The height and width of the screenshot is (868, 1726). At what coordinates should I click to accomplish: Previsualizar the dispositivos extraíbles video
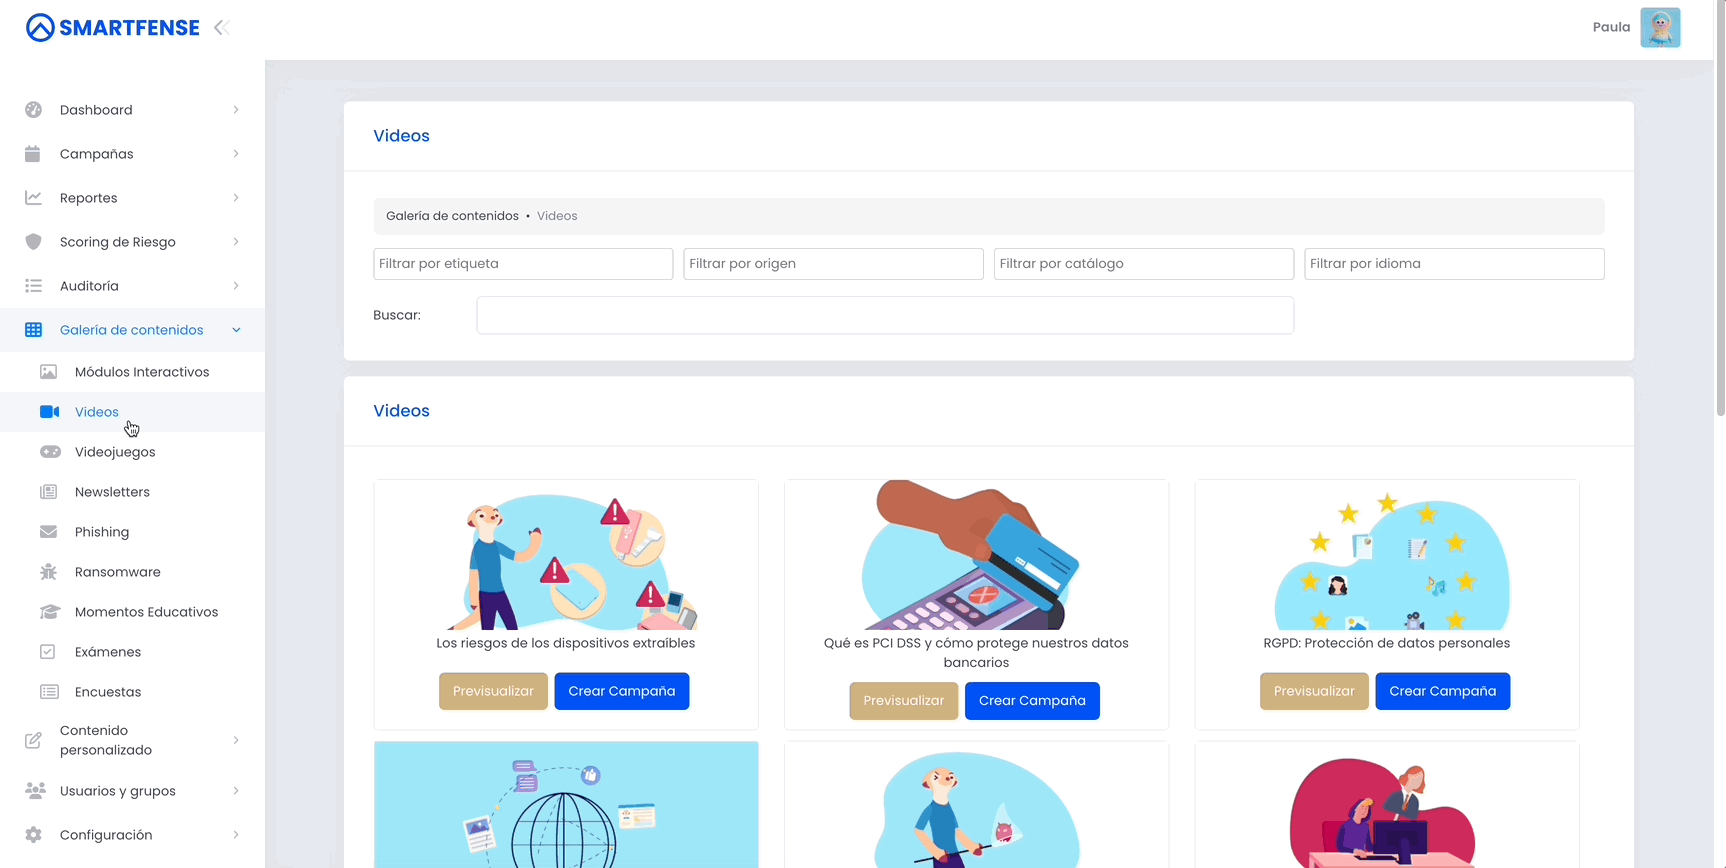pos(493,691)
